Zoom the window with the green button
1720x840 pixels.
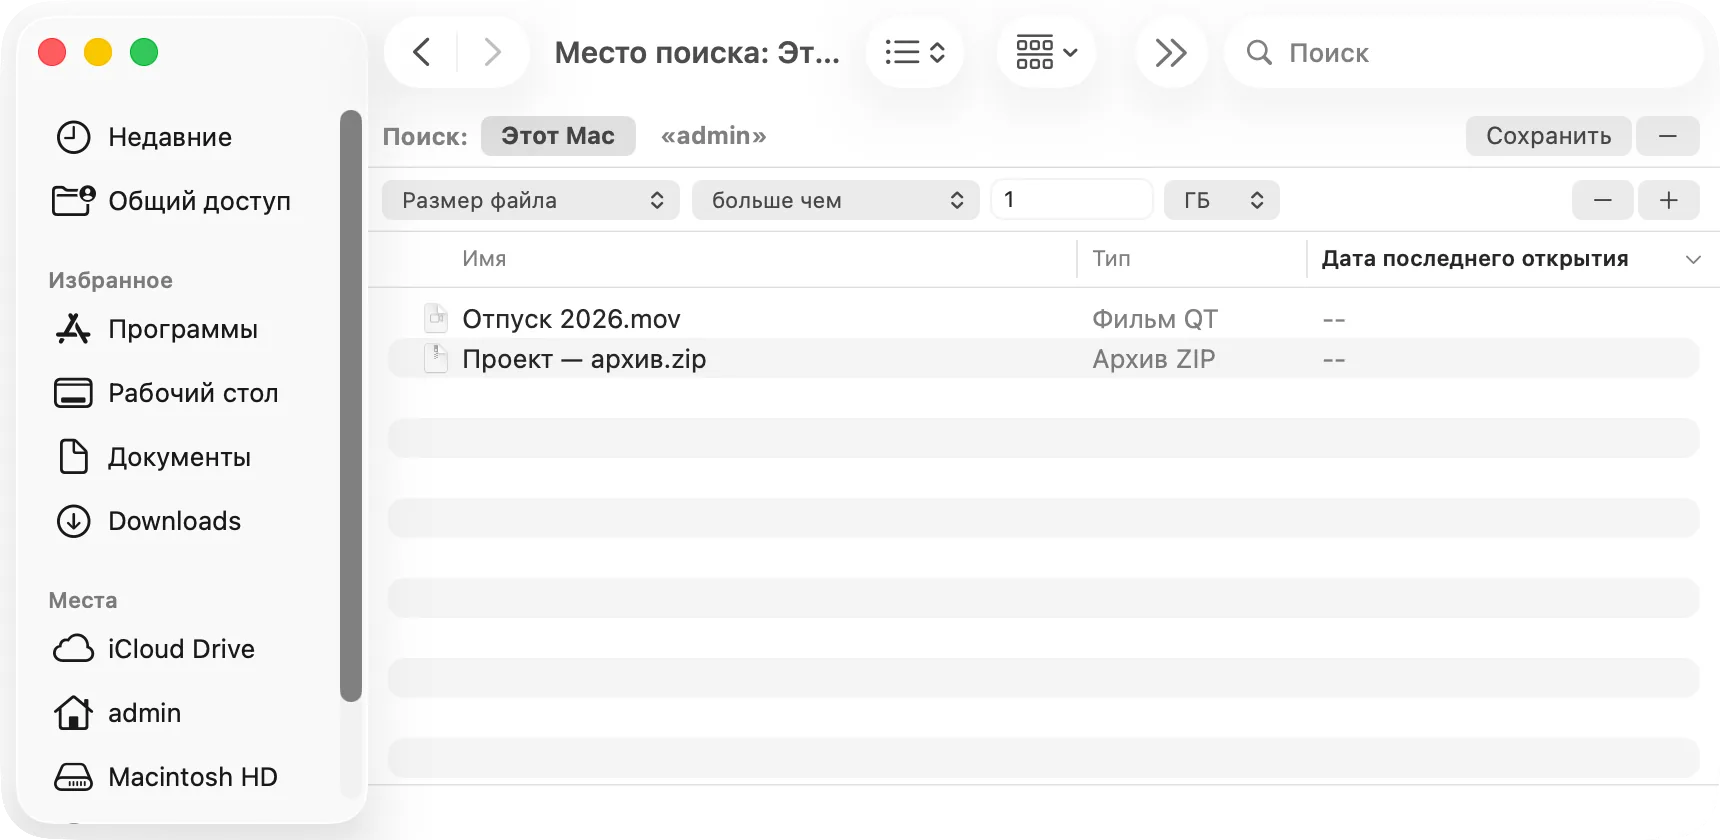click(144, 52)
